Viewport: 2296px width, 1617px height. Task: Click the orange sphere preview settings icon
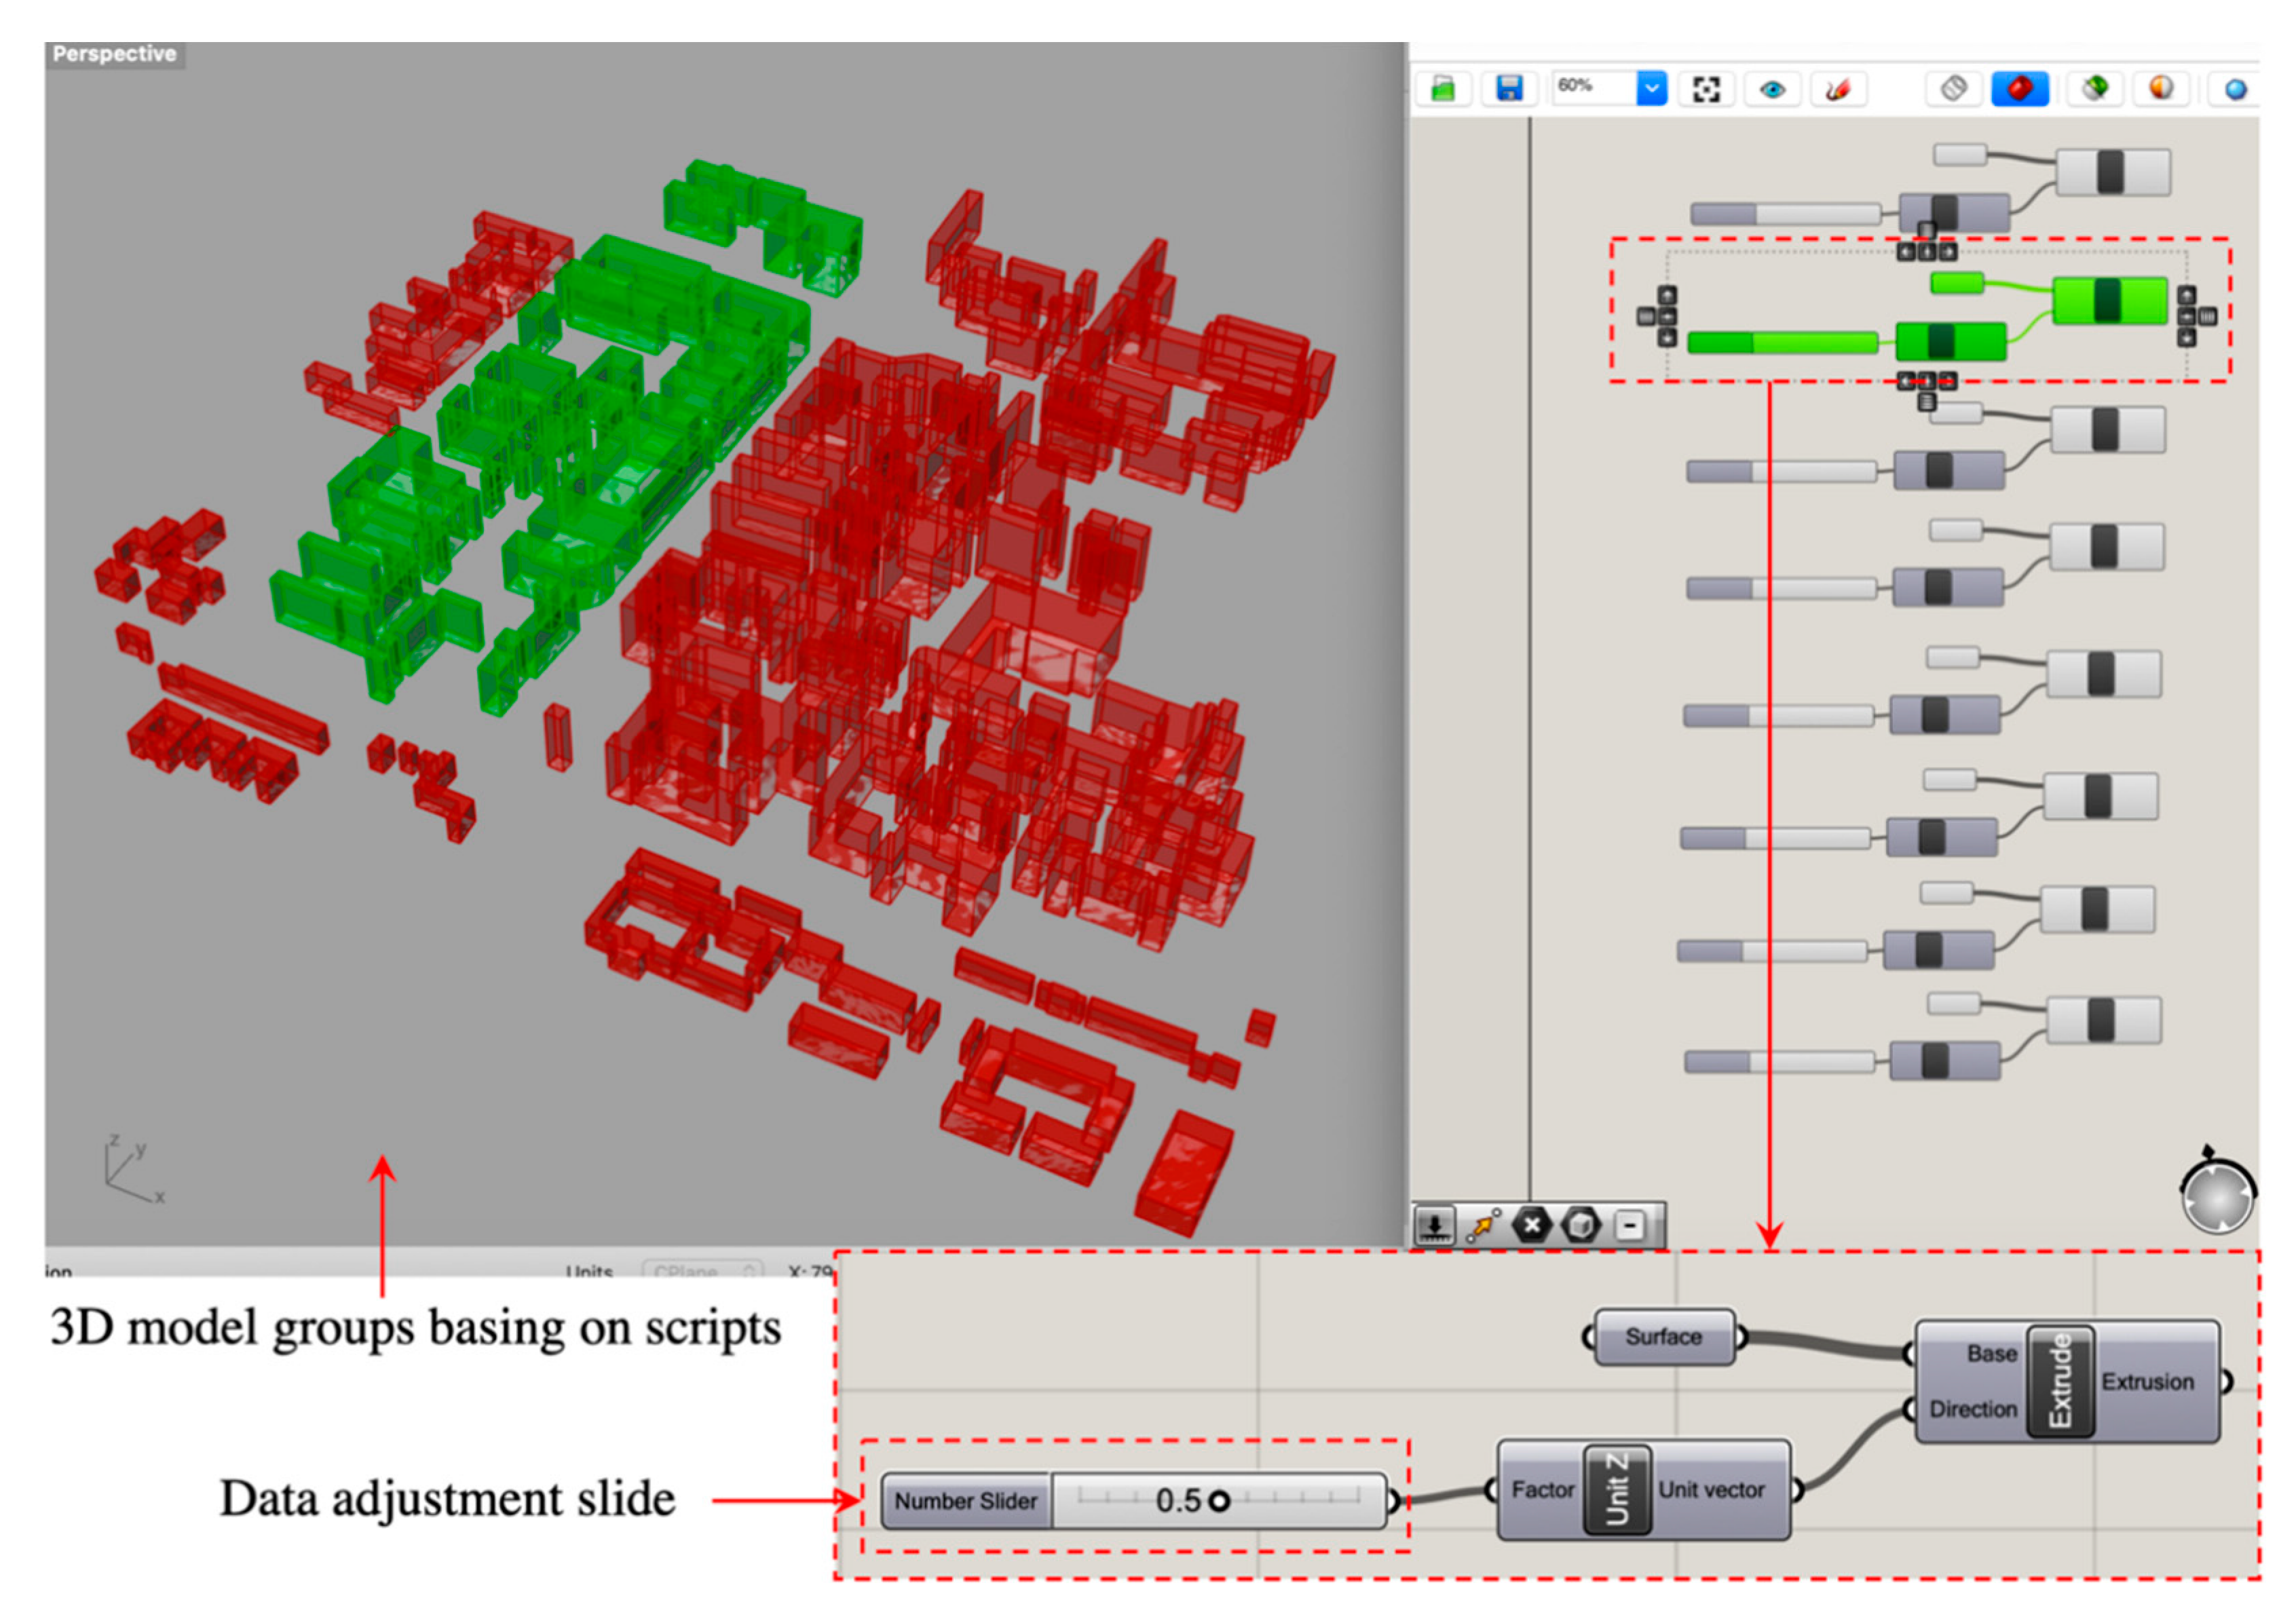pos(2161,89)
